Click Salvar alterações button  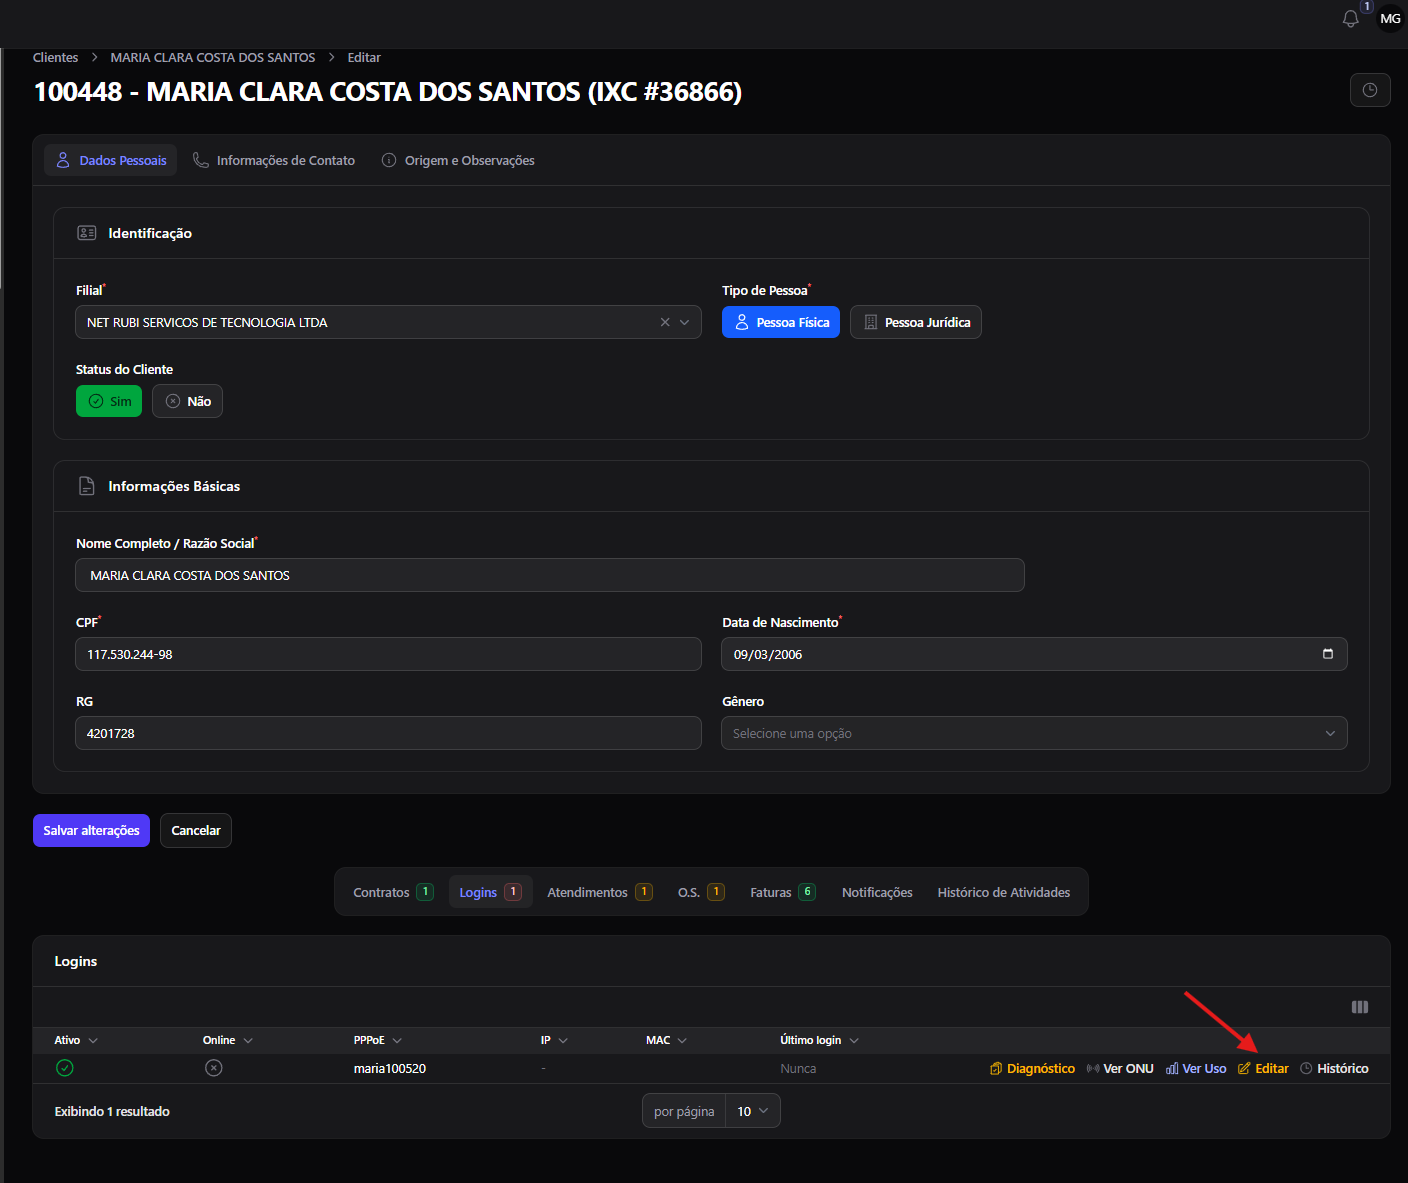click(91, 830)
